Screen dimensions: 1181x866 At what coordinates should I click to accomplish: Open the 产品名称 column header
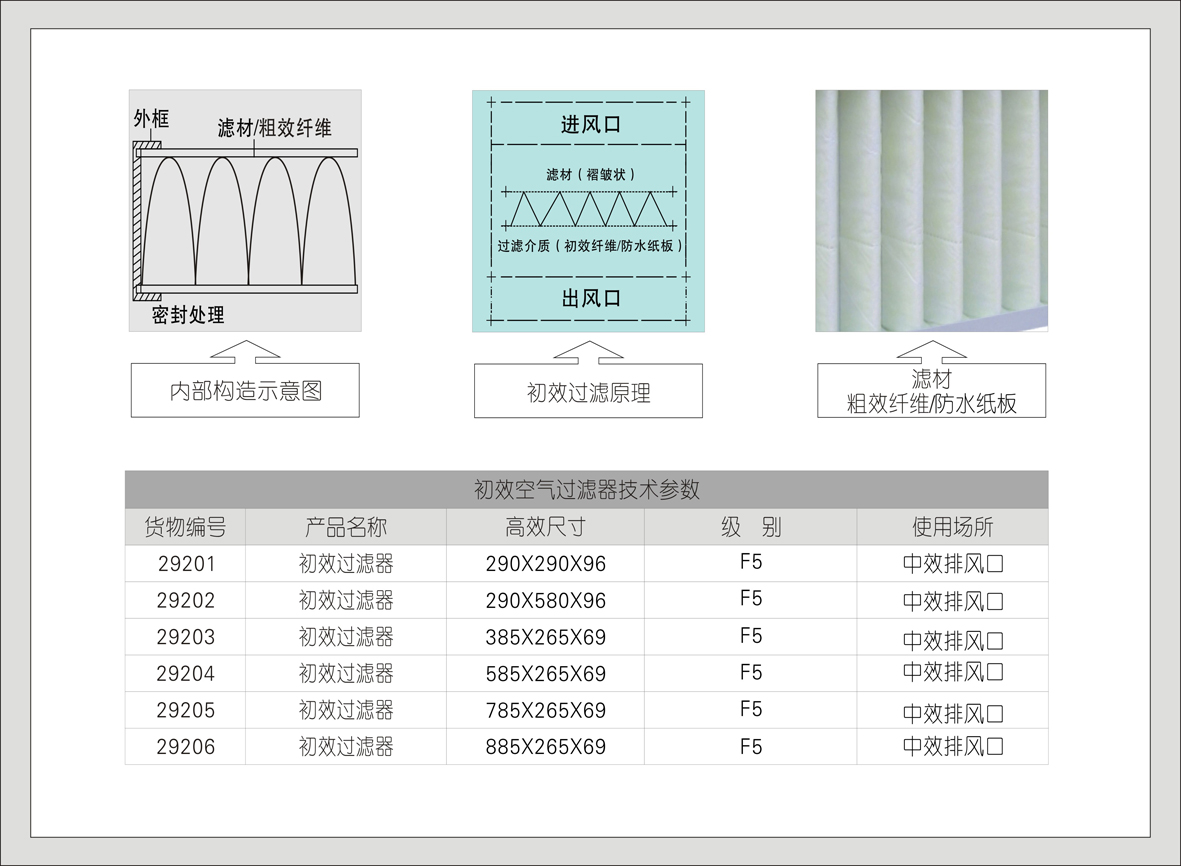[345, 527]
